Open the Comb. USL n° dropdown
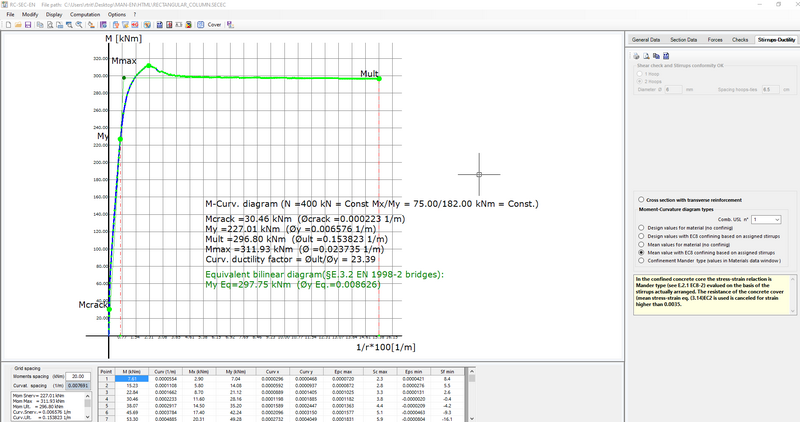800x422 pixels. coord(766,219)
